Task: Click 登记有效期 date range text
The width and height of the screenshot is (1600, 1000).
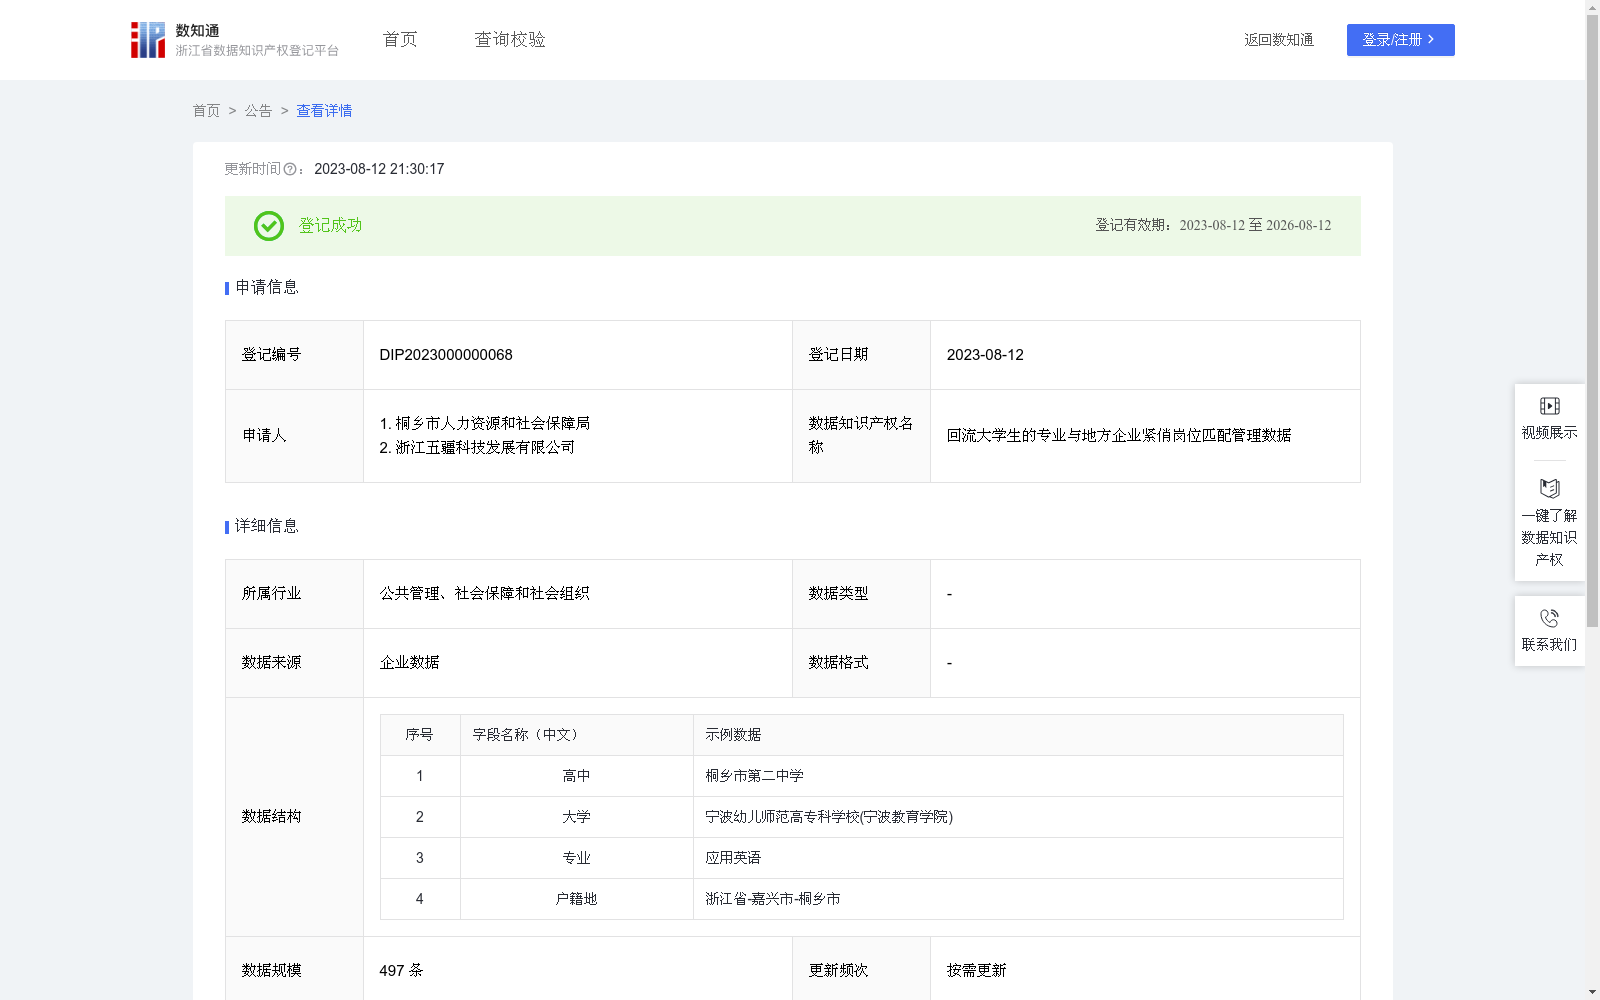Action: point(1213,226)
